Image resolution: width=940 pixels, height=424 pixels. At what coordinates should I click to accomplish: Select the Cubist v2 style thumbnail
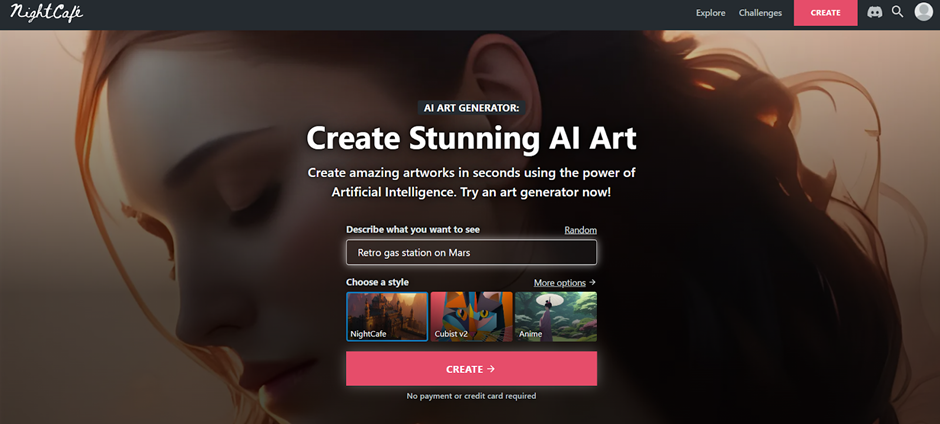(471, 317)
